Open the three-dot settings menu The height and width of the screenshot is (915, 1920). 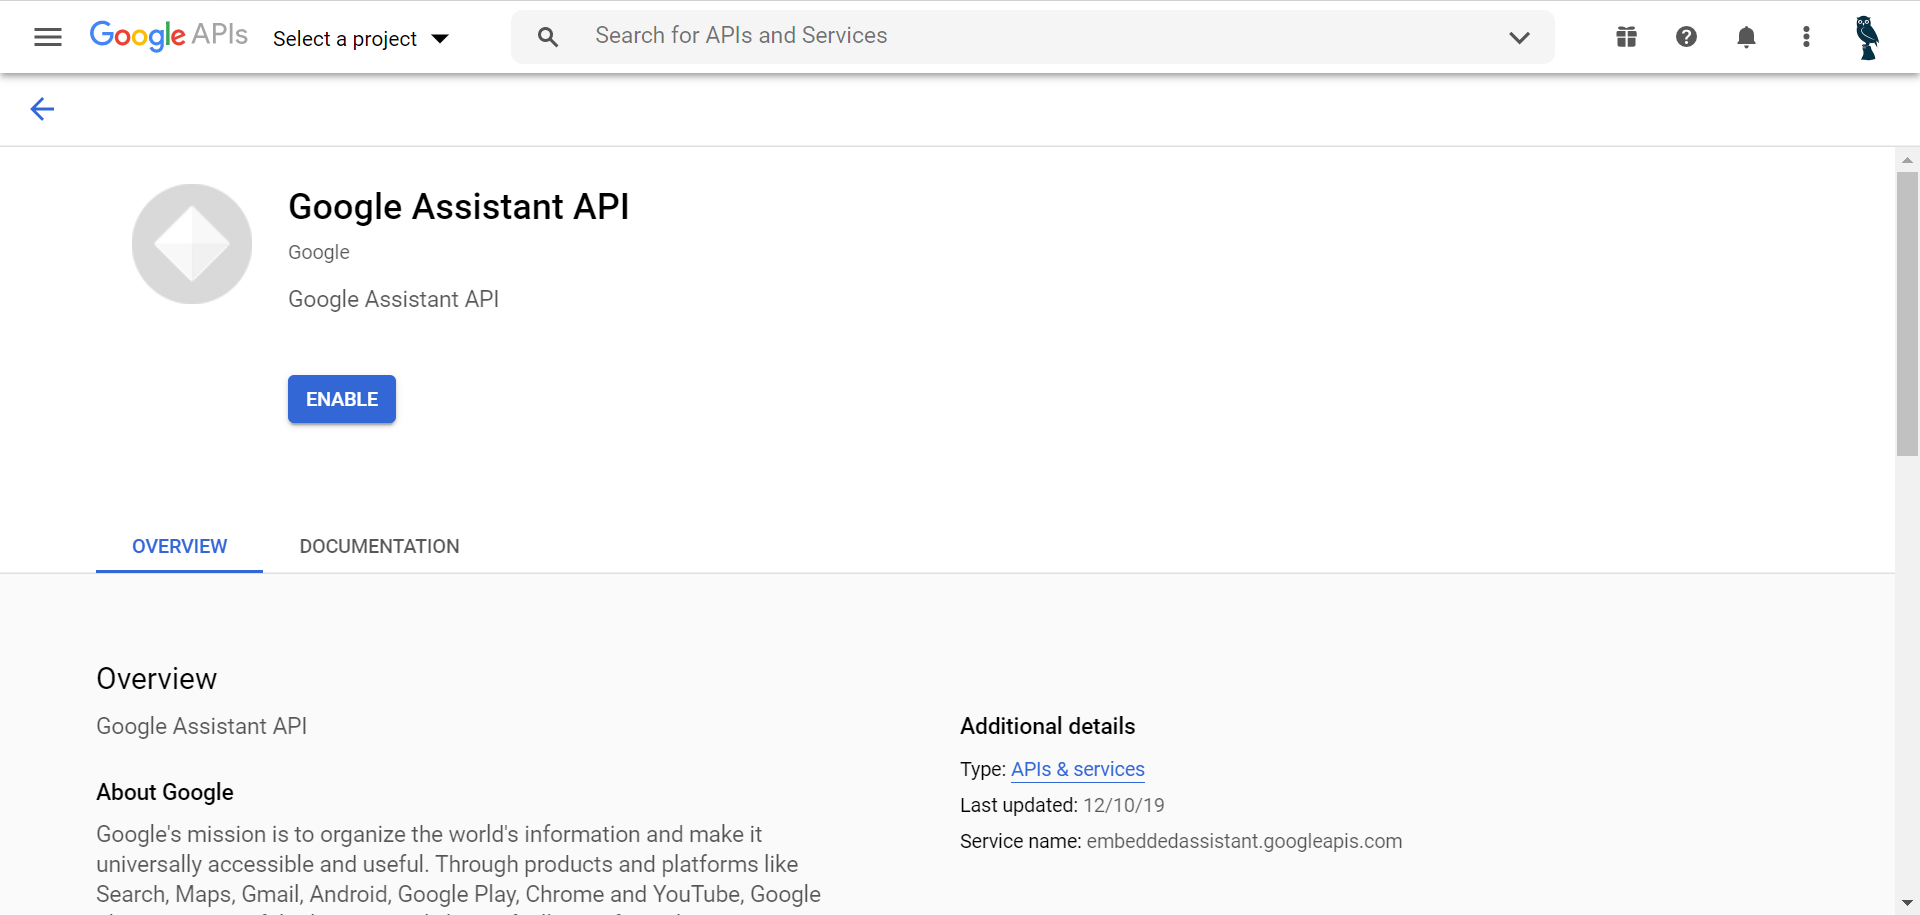click(x=1806, y=37)
